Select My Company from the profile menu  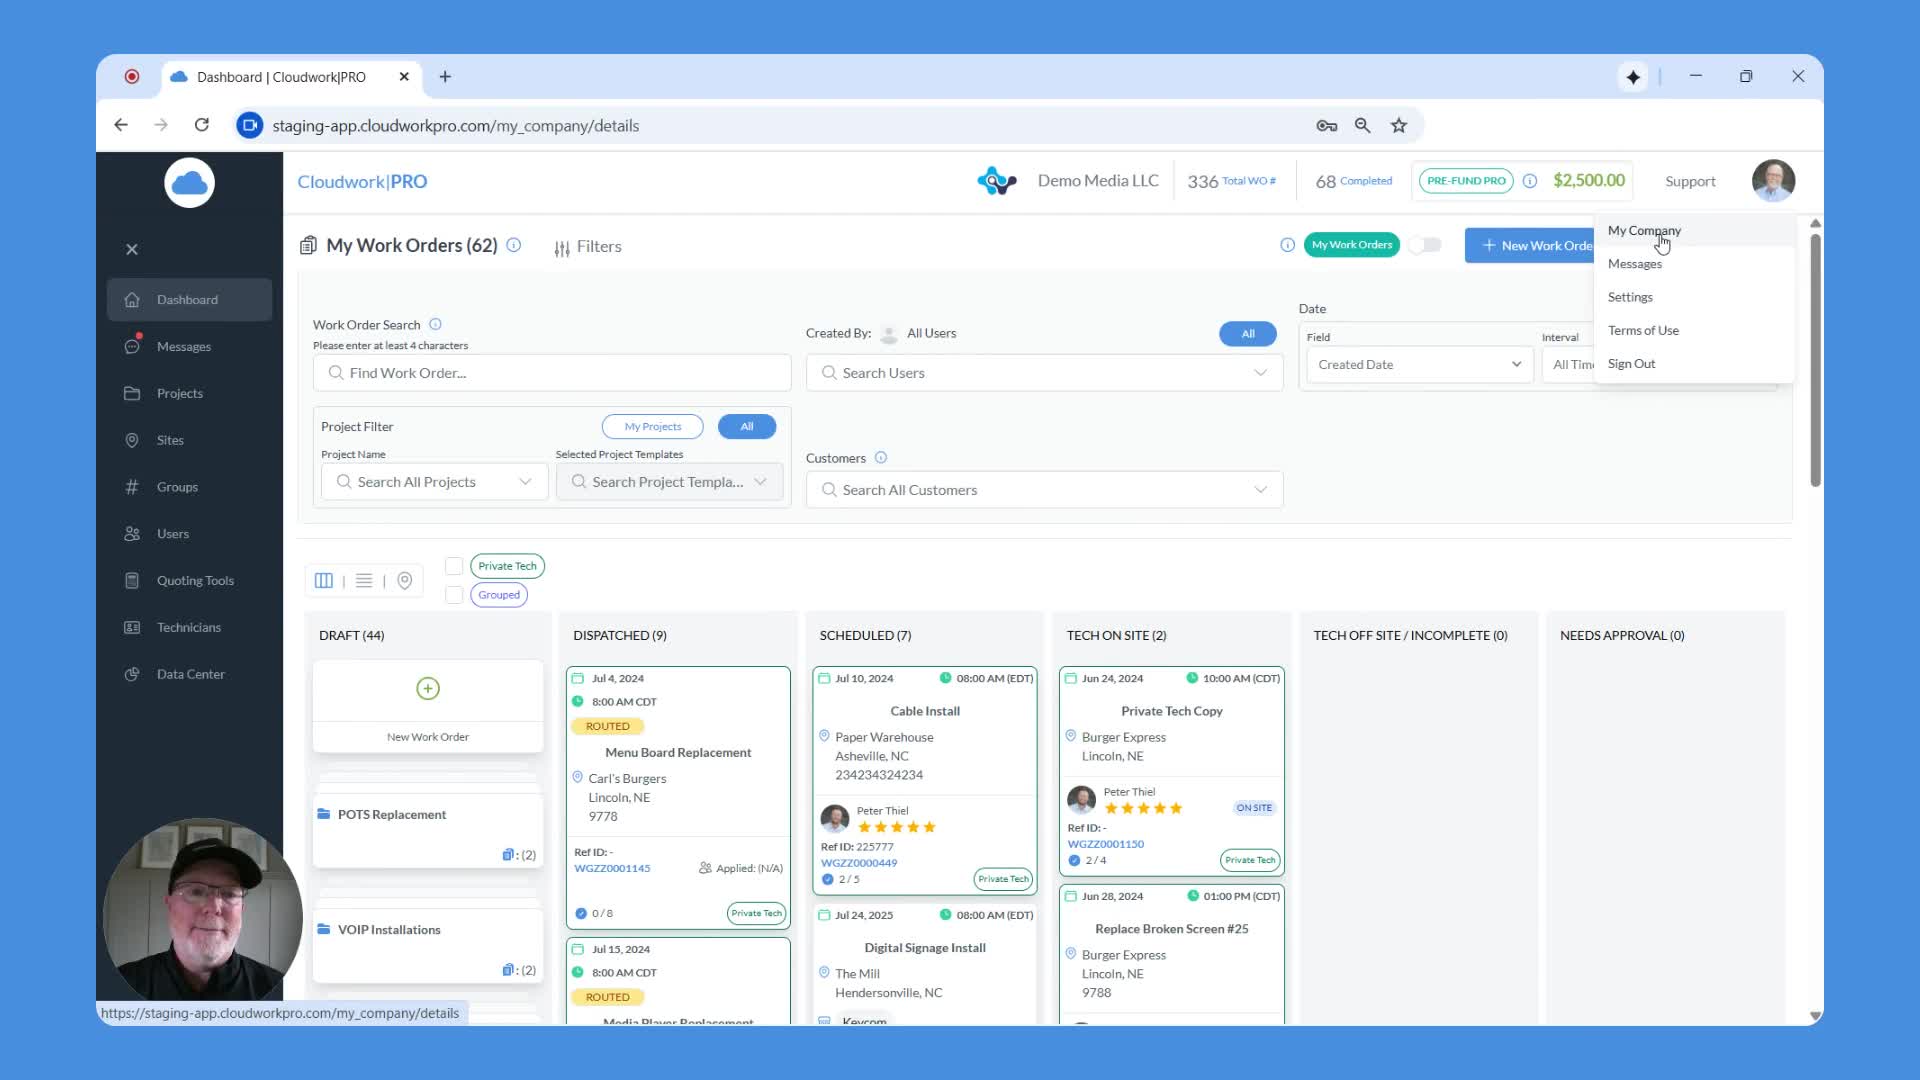[1644, 231]
